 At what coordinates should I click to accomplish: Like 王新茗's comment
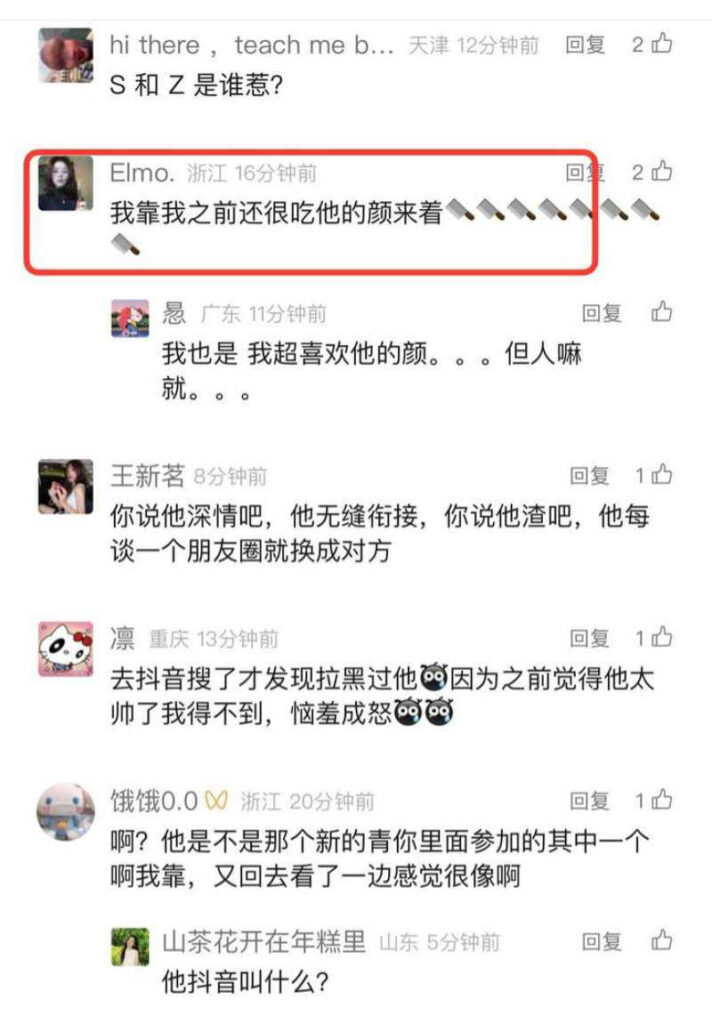coord(662,474)
